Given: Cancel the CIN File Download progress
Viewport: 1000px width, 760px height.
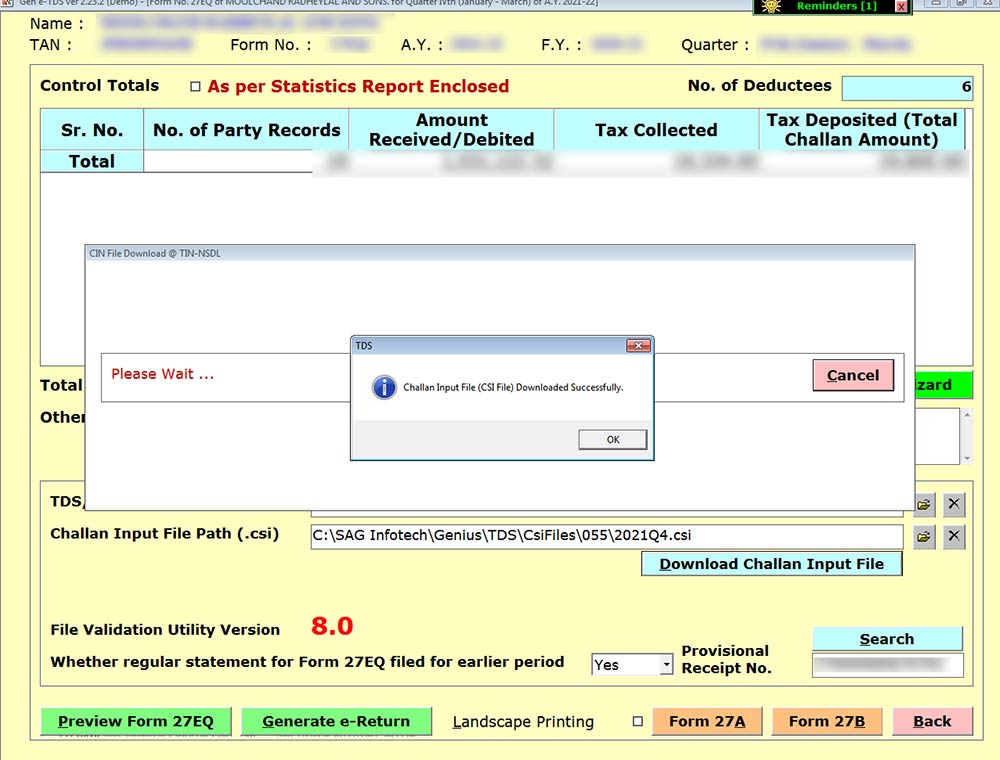Looking at the screenshot, I should (x=853, y=375).
